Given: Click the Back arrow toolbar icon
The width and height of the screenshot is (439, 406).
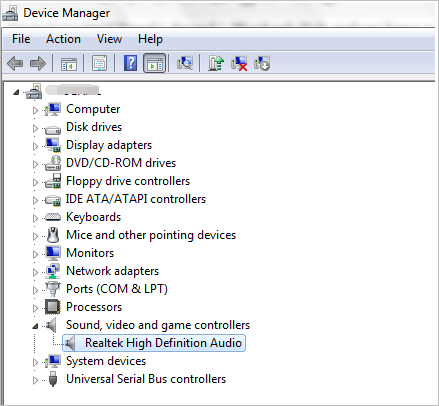Looking at the screenshot, I should pos(15,63).
